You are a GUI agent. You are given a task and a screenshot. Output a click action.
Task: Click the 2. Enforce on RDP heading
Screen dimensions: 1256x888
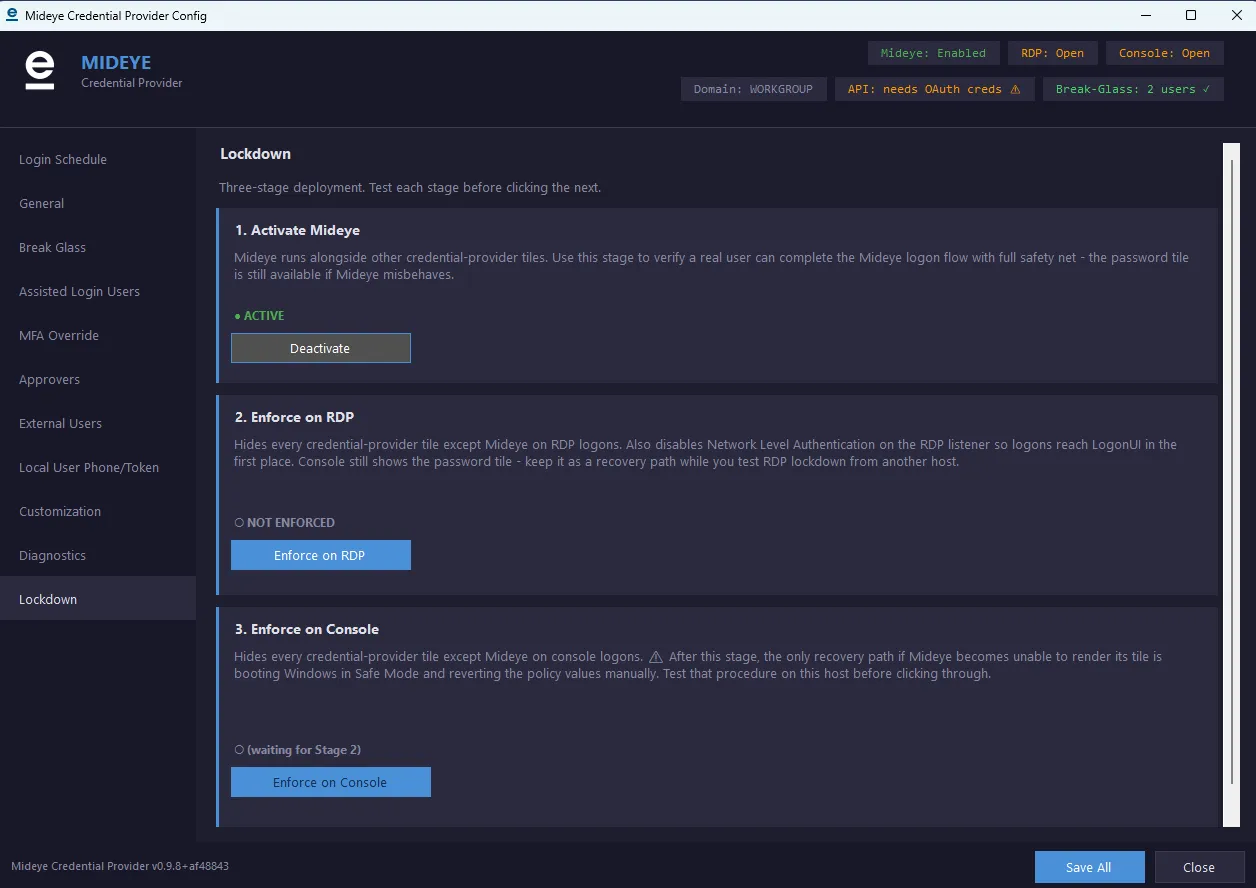click(x=294, y=417)
